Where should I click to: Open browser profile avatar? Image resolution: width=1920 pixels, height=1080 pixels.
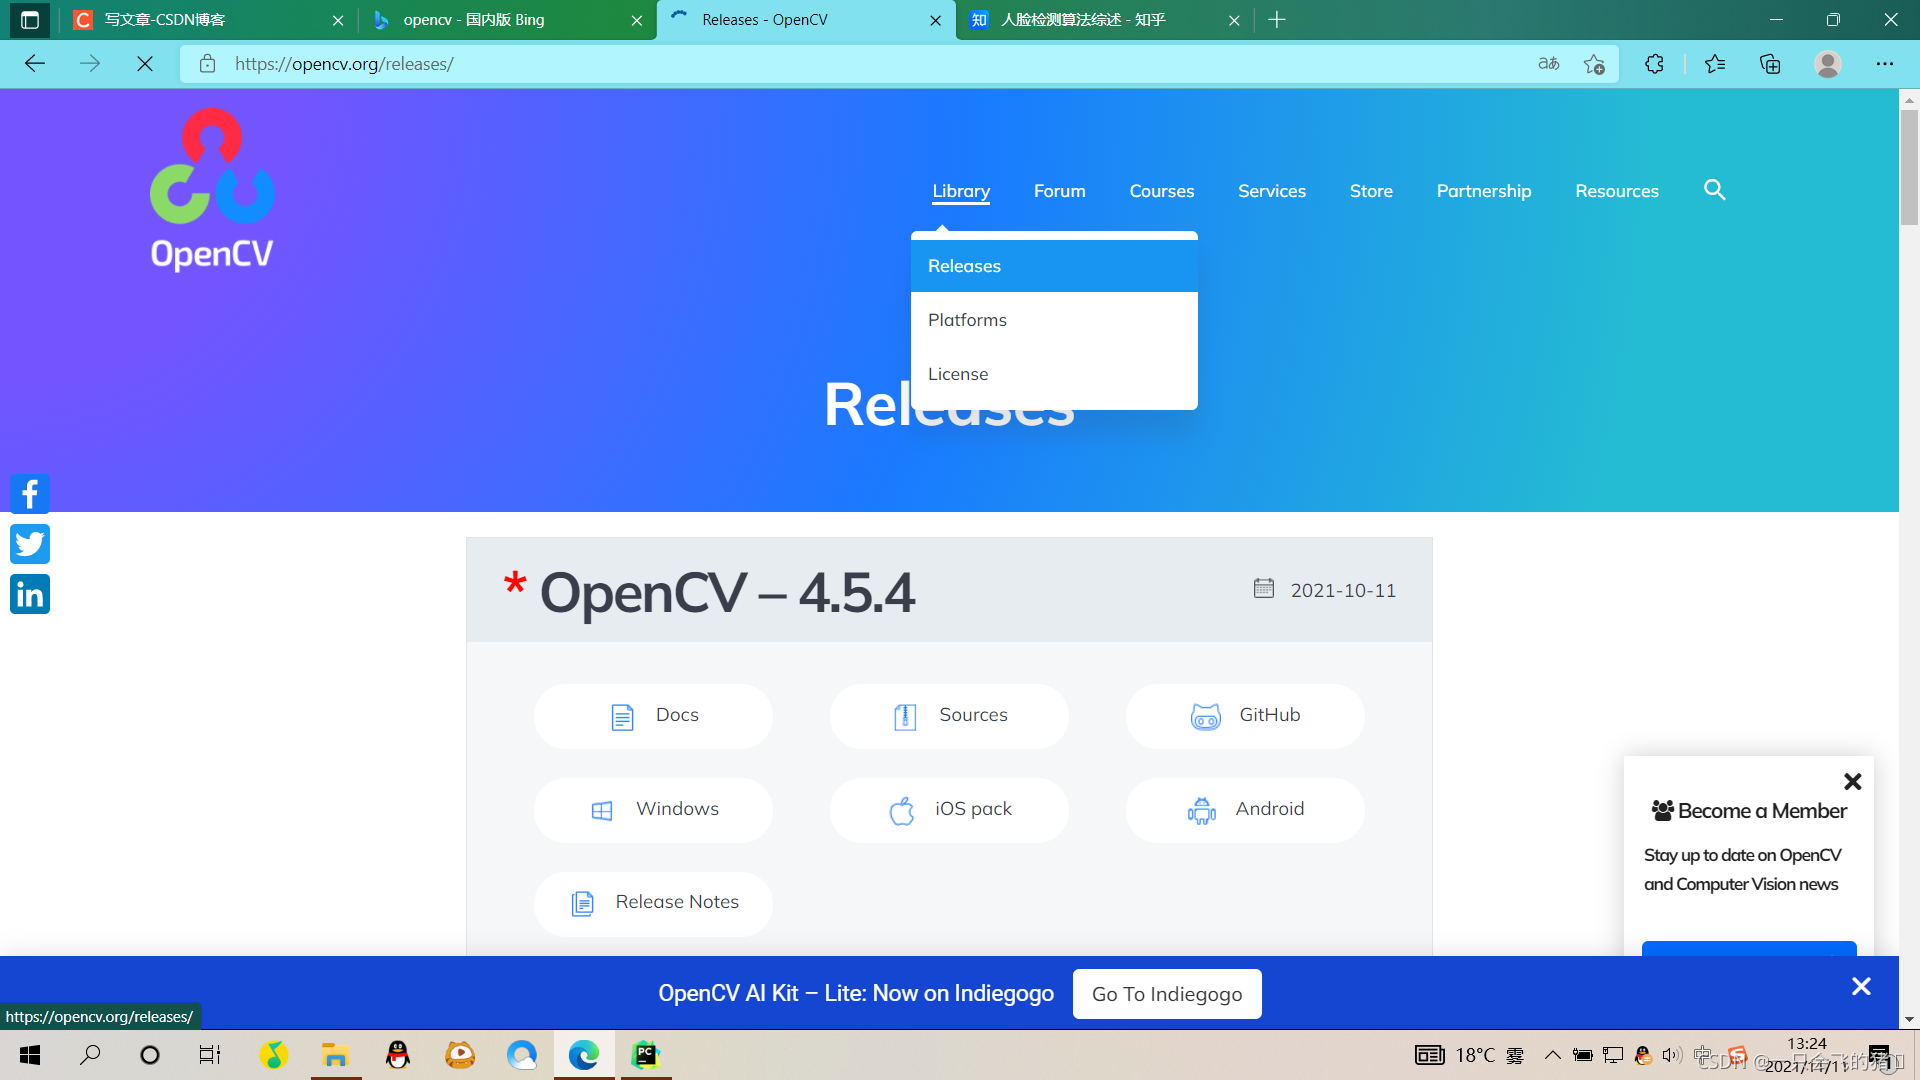click(x=1828, y=64)
